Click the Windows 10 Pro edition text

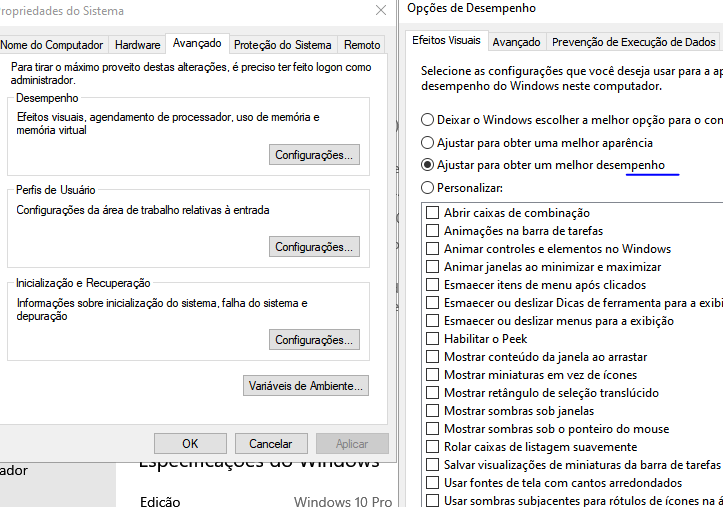point(343,501)
